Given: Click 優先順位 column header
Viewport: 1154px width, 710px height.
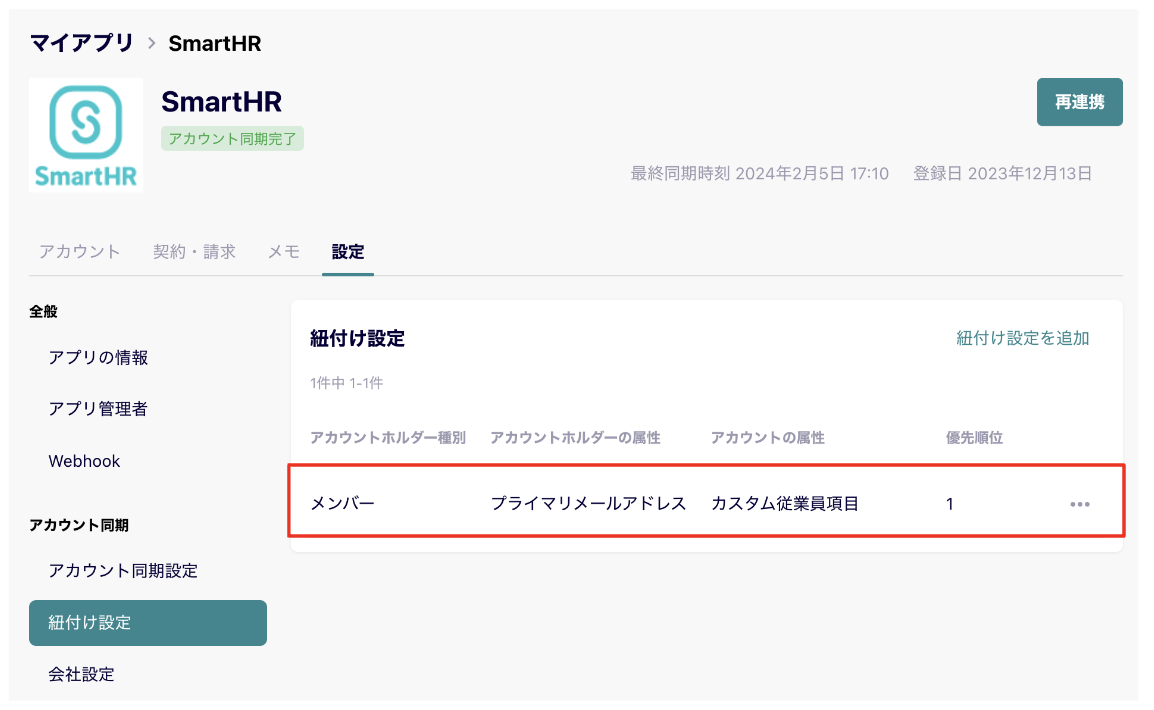Looking at the screenshot, I should pos(974,438).
